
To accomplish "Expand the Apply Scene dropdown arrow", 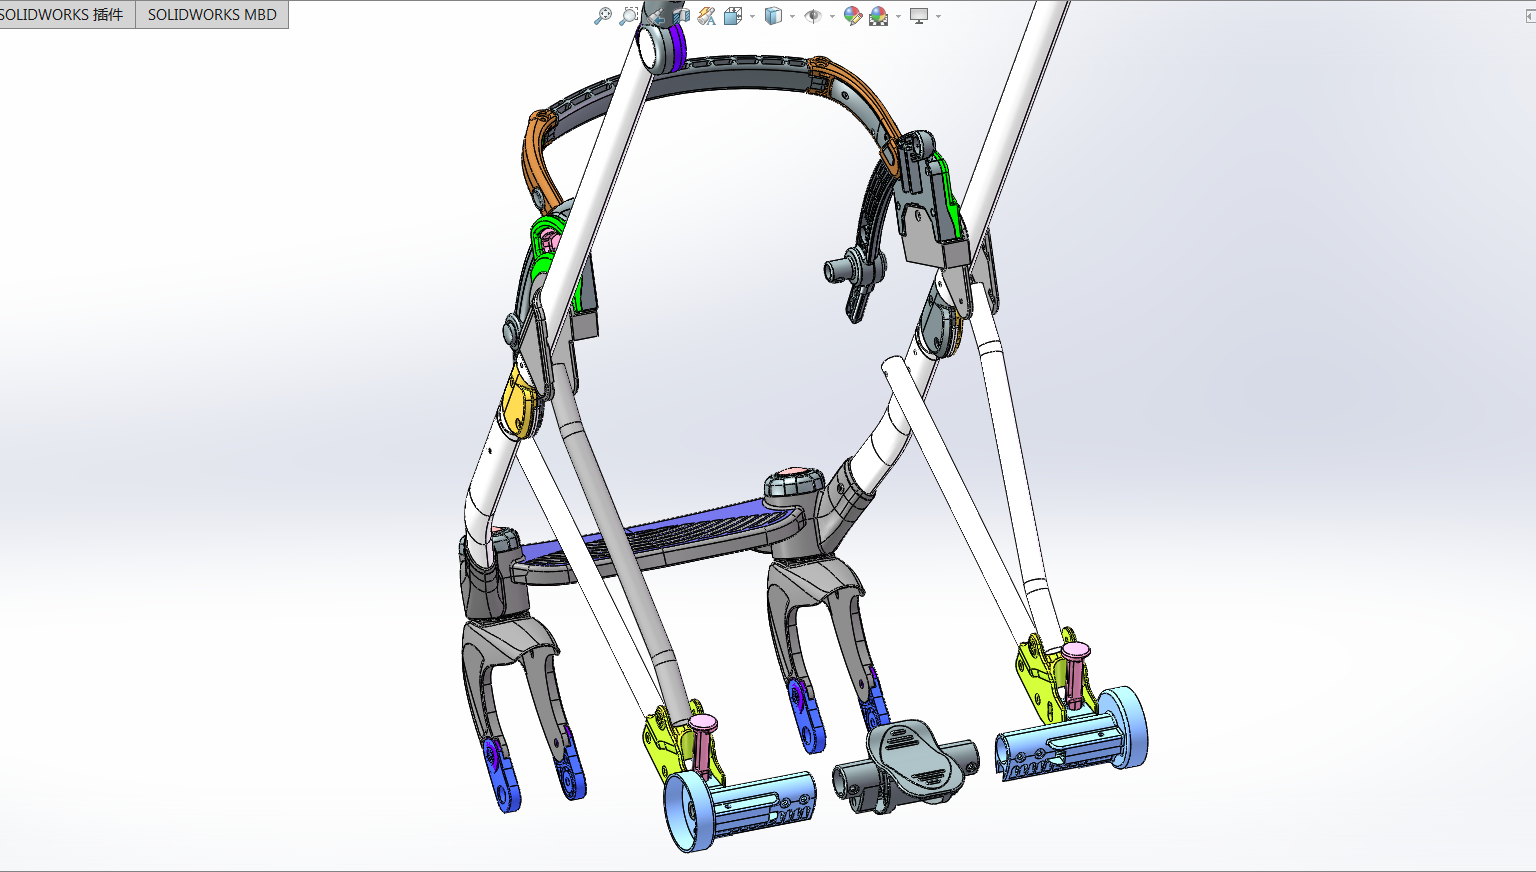I will coord(898,16).
